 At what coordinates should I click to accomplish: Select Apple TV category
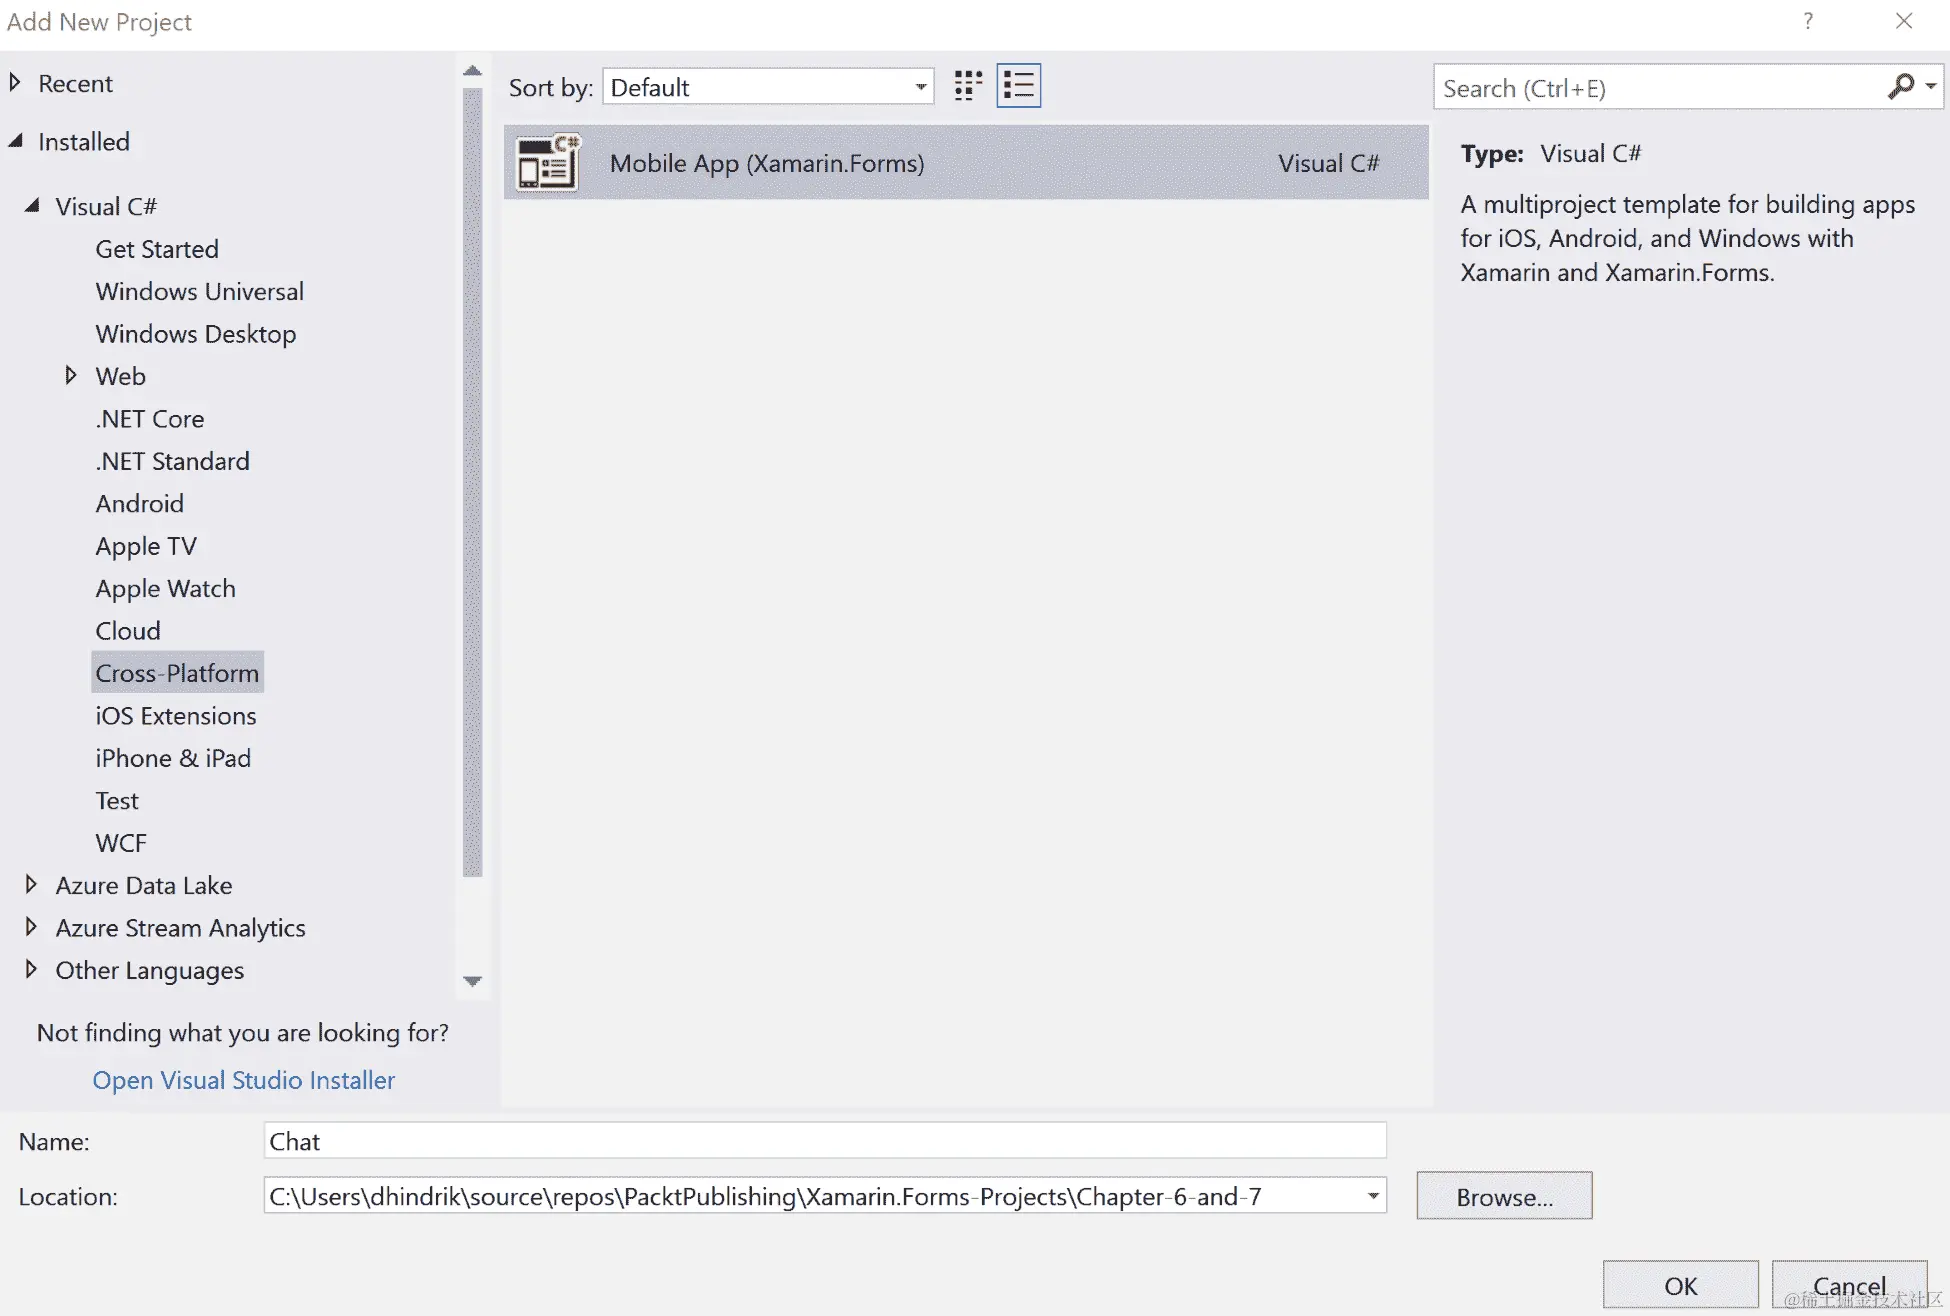click(x=146, y=546)
